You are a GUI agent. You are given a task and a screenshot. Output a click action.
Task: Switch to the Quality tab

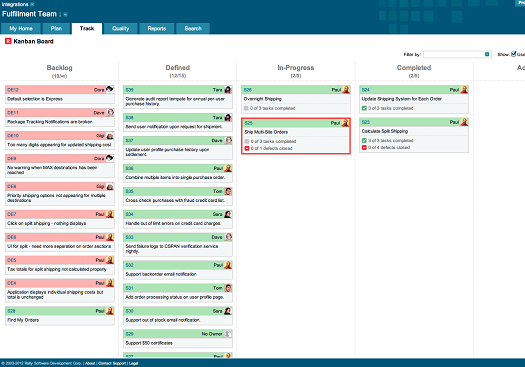(x=121, y=28)
